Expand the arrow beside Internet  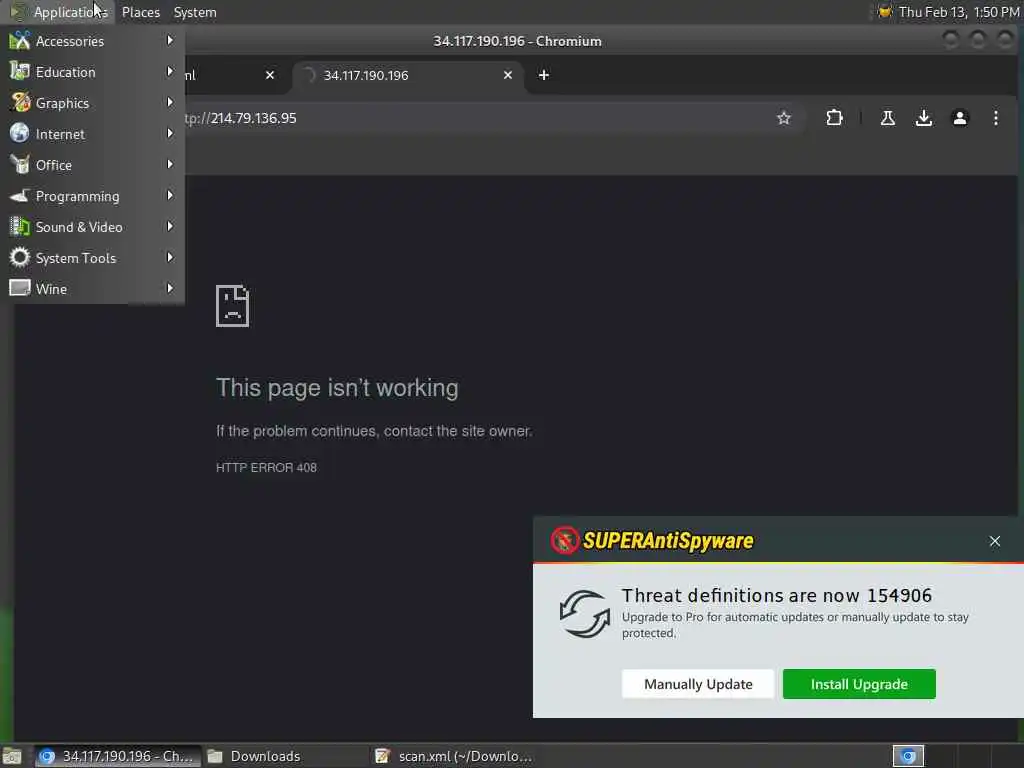click(x=170, y=133)
